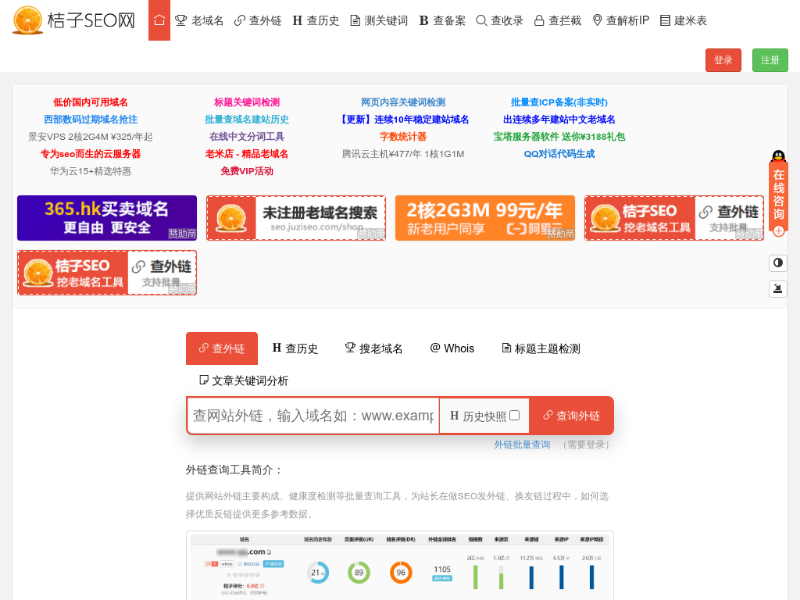
Task: Open the 在线咨询 QQ chat widget
Action: point(778,195)
